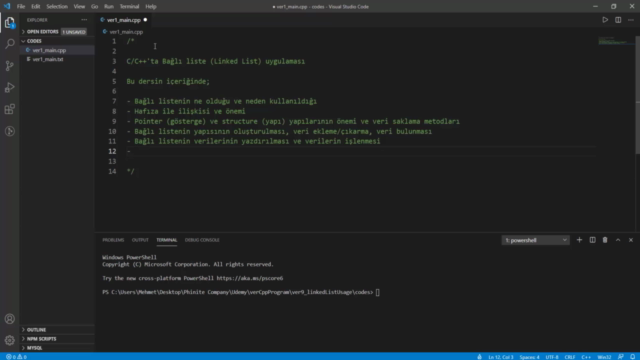The image size is (640, 360).
Task: Open ver1_main.cpp in the explorer tree
Action: coord(57,50)
